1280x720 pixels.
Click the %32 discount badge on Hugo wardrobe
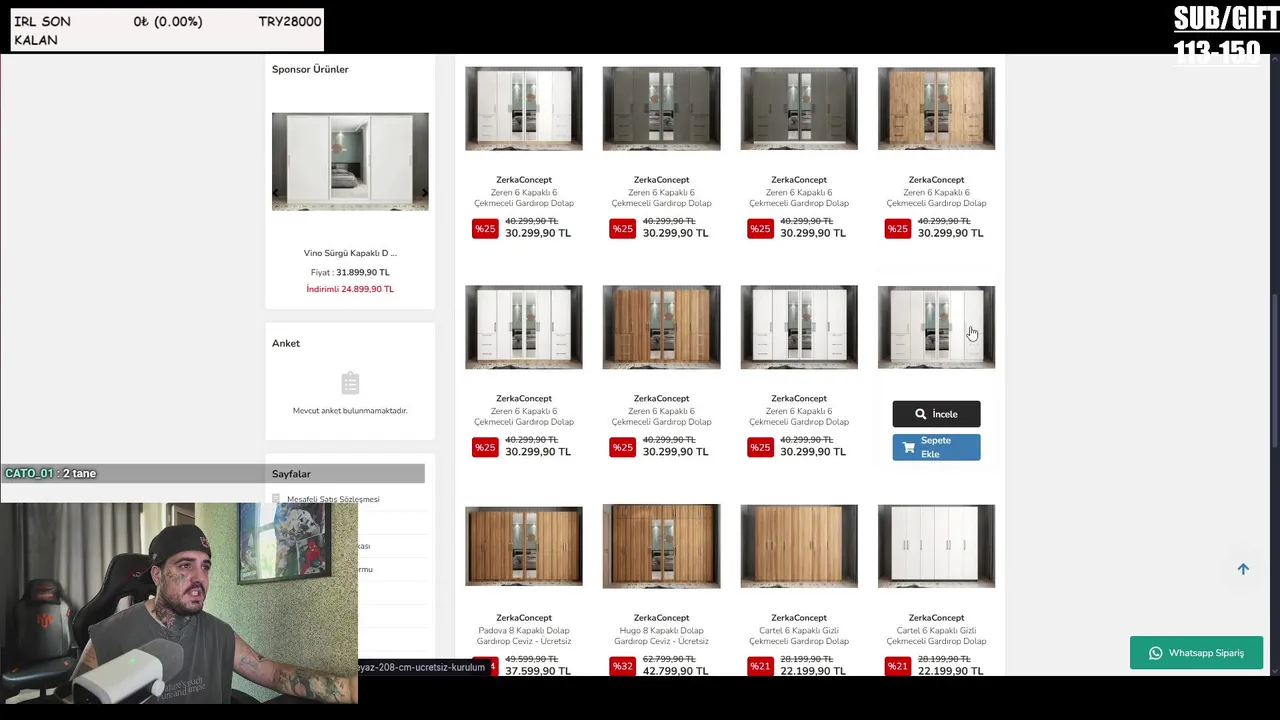(x=622, y=666)
